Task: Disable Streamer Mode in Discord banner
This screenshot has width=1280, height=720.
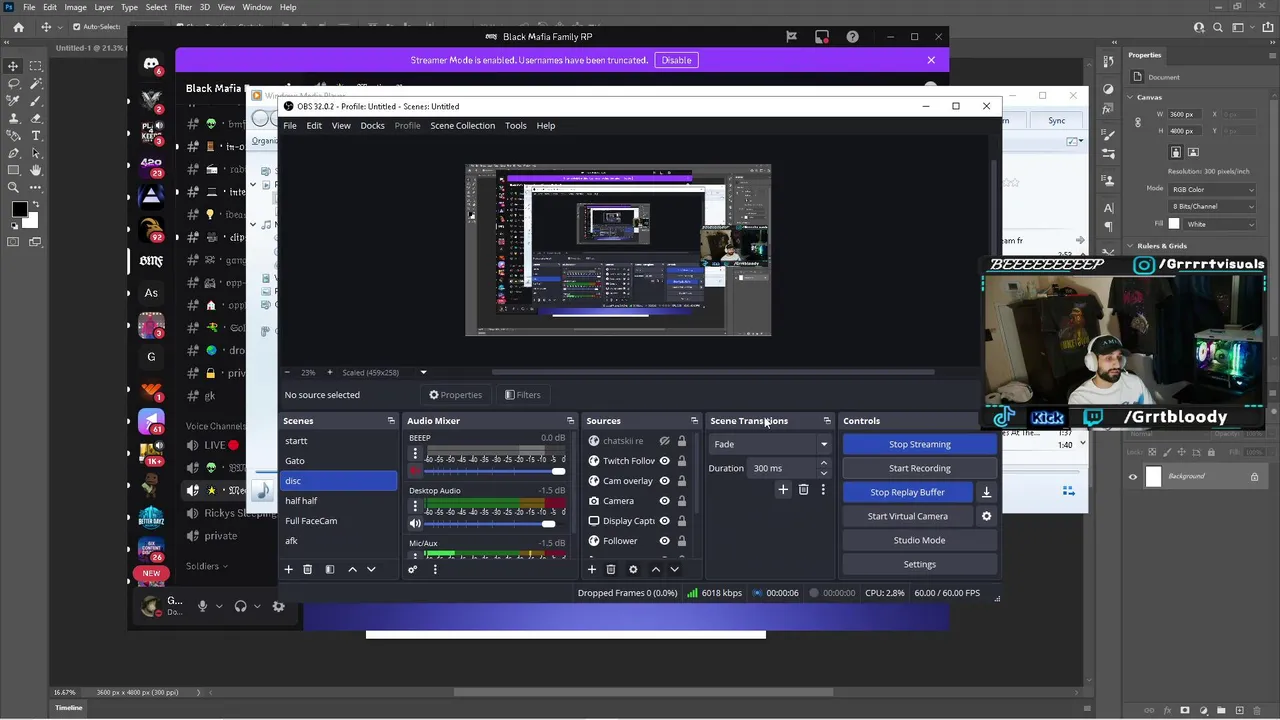Action: (676, 60)
